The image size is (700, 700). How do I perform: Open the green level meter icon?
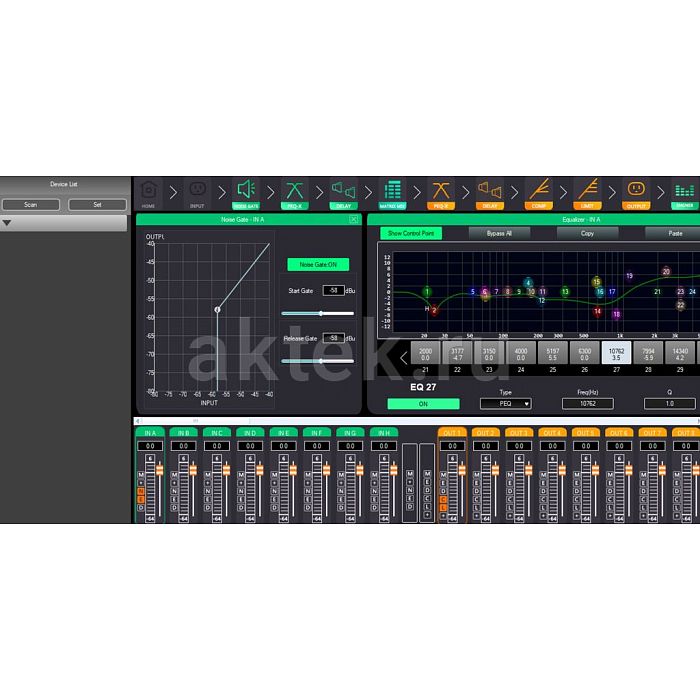coord(685,194)
